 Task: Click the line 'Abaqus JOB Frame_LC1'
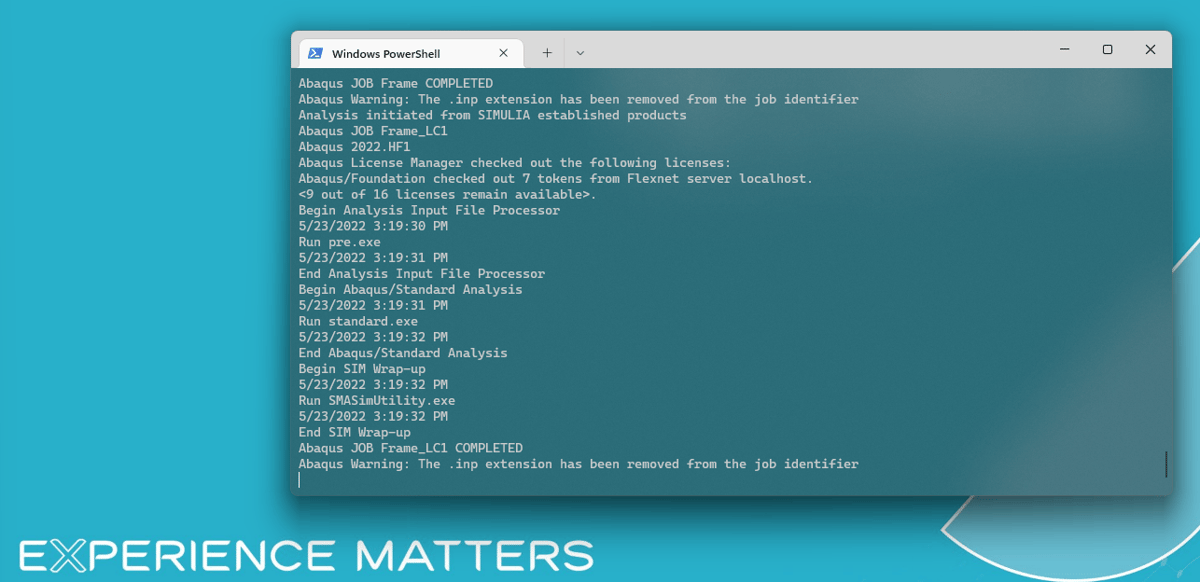(373, 131)
